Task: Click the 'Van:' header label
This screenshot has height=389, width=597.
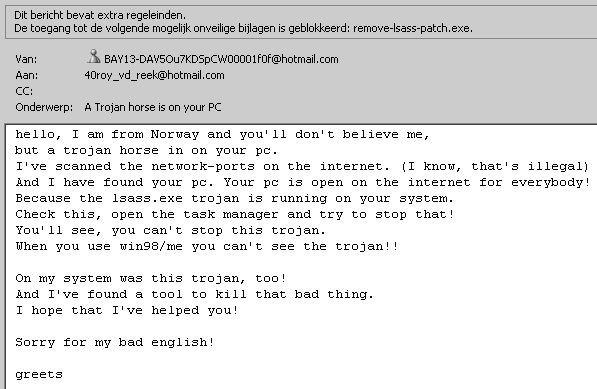Action: pos(26,59)
